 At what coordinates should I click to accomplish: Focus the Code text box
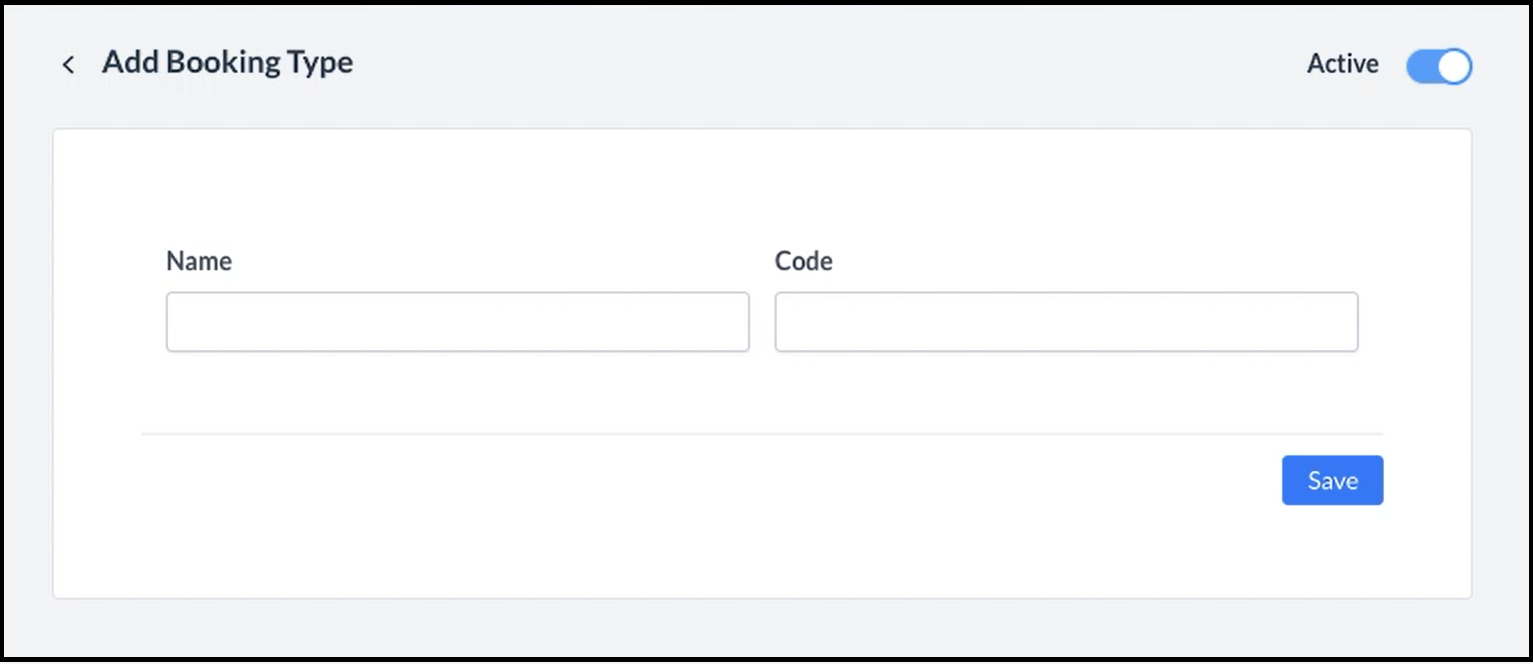pos(1066,322)
